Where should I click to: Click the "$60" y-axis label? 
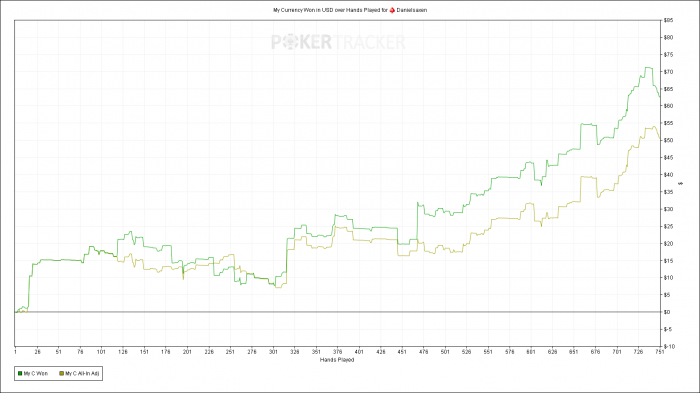[x=668, y=106]
